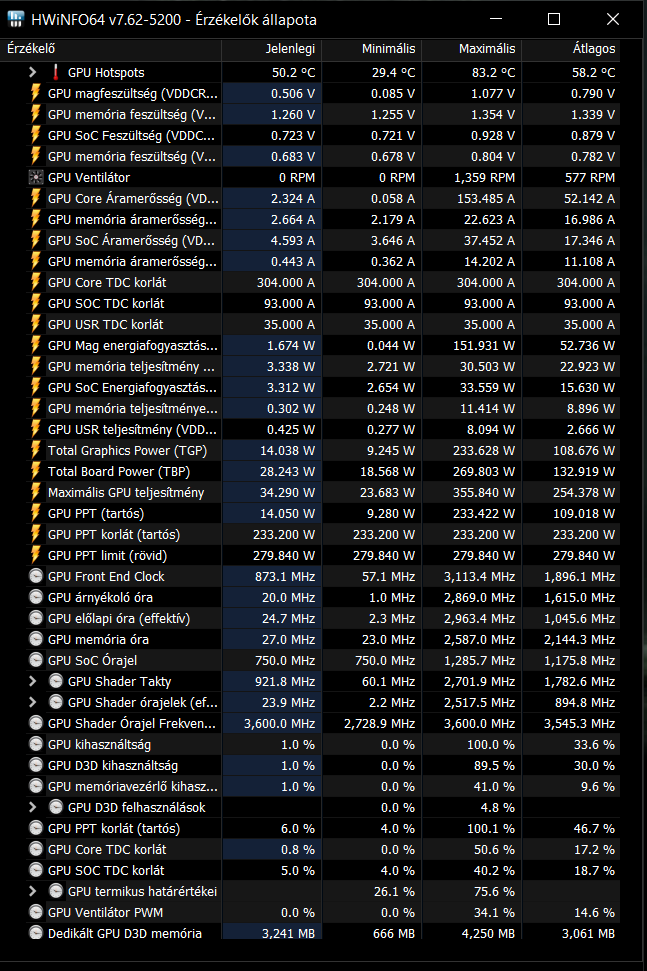This screenshot has height=971, width=647.
Task: Sort by the Érzékelő column header
Action: tap(111, 48)
